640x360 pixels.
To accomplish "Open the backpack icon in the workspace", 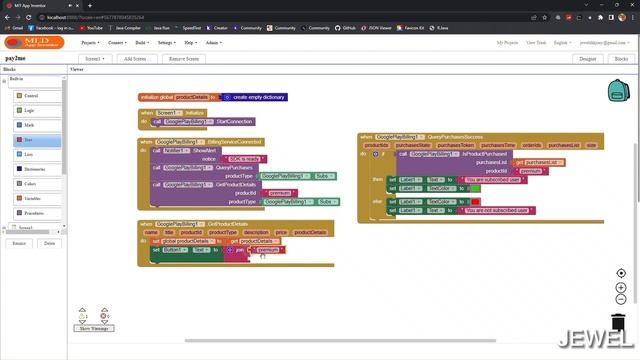I will 618,91.
